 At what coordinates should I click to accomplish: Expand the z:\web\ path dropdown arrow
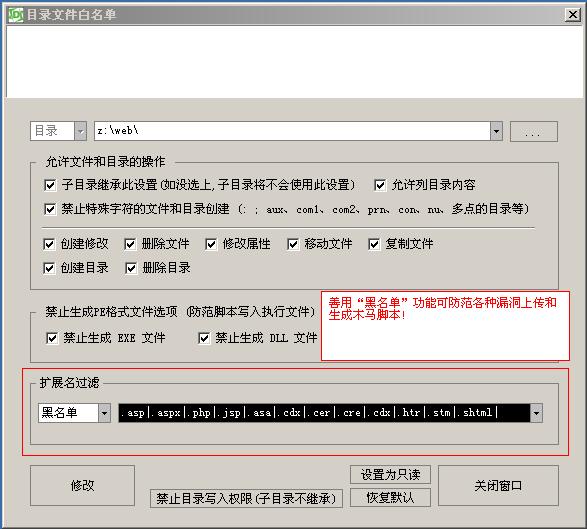tap(496, 131)
